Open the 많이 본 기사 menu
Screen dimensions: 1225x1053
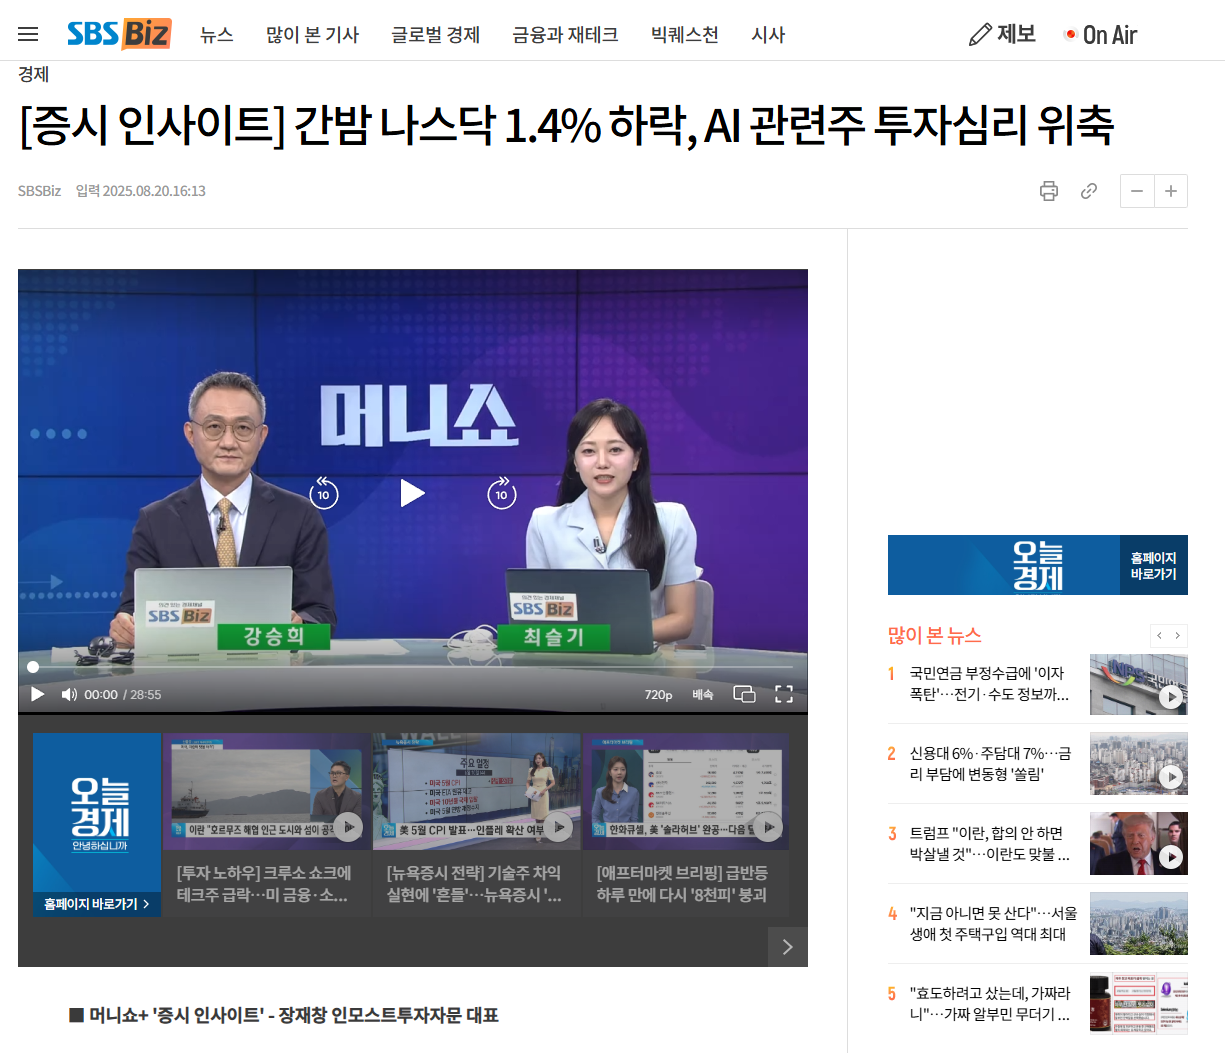coord(312,35)
